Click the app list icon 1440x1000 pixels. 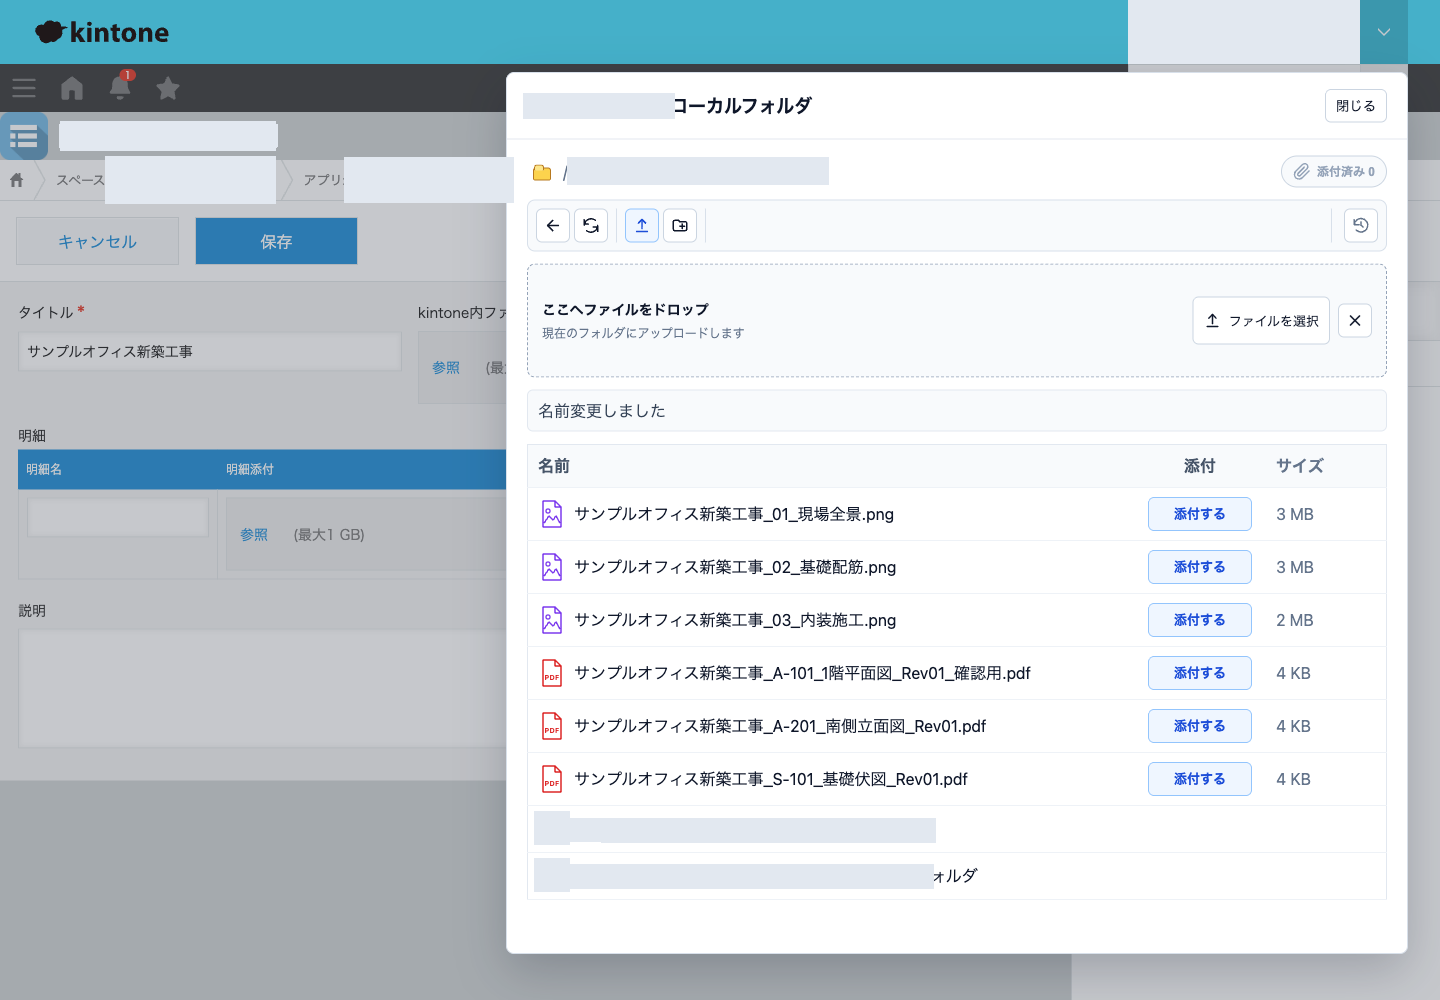[24, 136]
